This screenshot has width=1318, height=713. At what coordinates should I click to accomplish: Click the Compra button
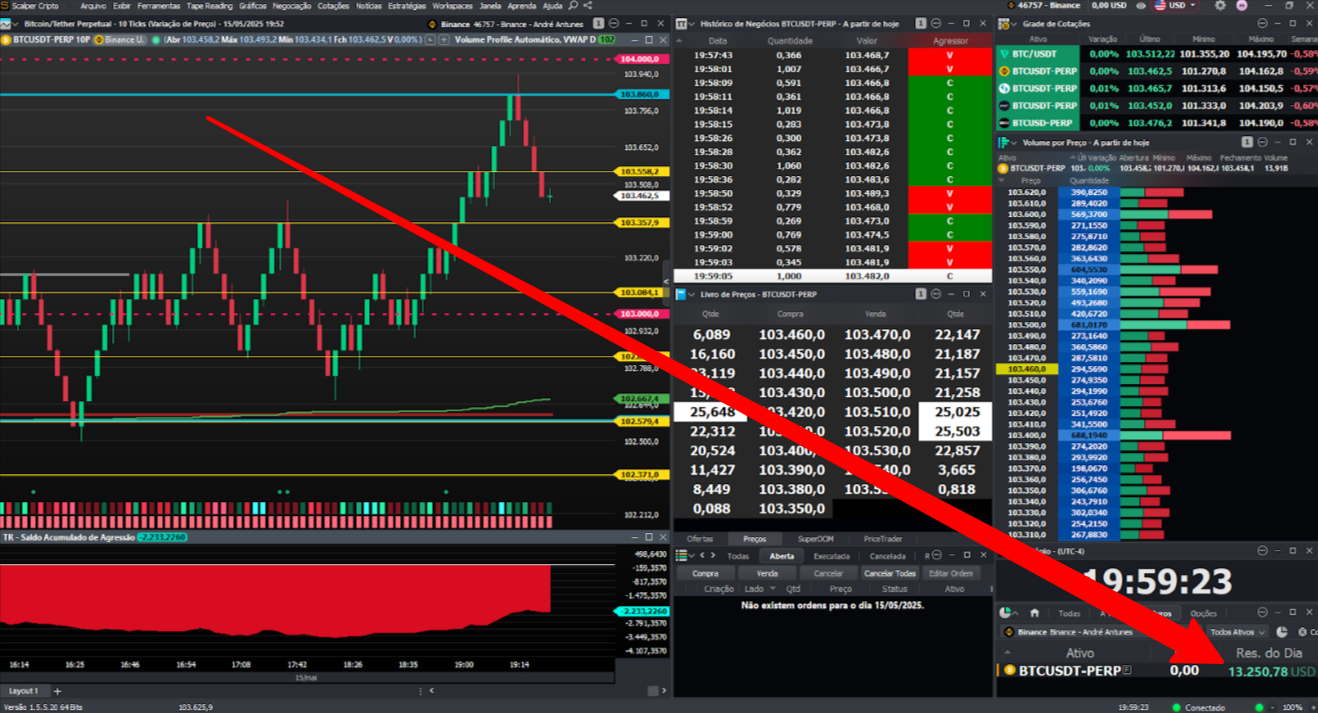(x=705, y=573)
